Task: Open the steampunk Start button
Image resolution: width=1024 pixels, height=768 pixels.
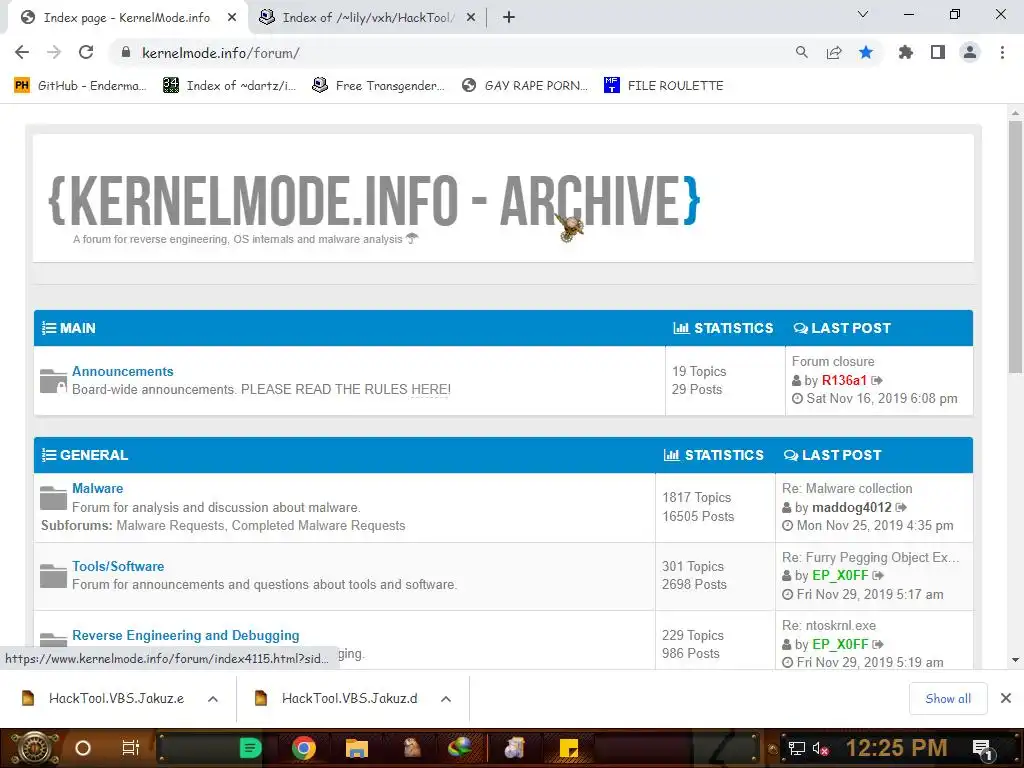Action: [35, 748]
